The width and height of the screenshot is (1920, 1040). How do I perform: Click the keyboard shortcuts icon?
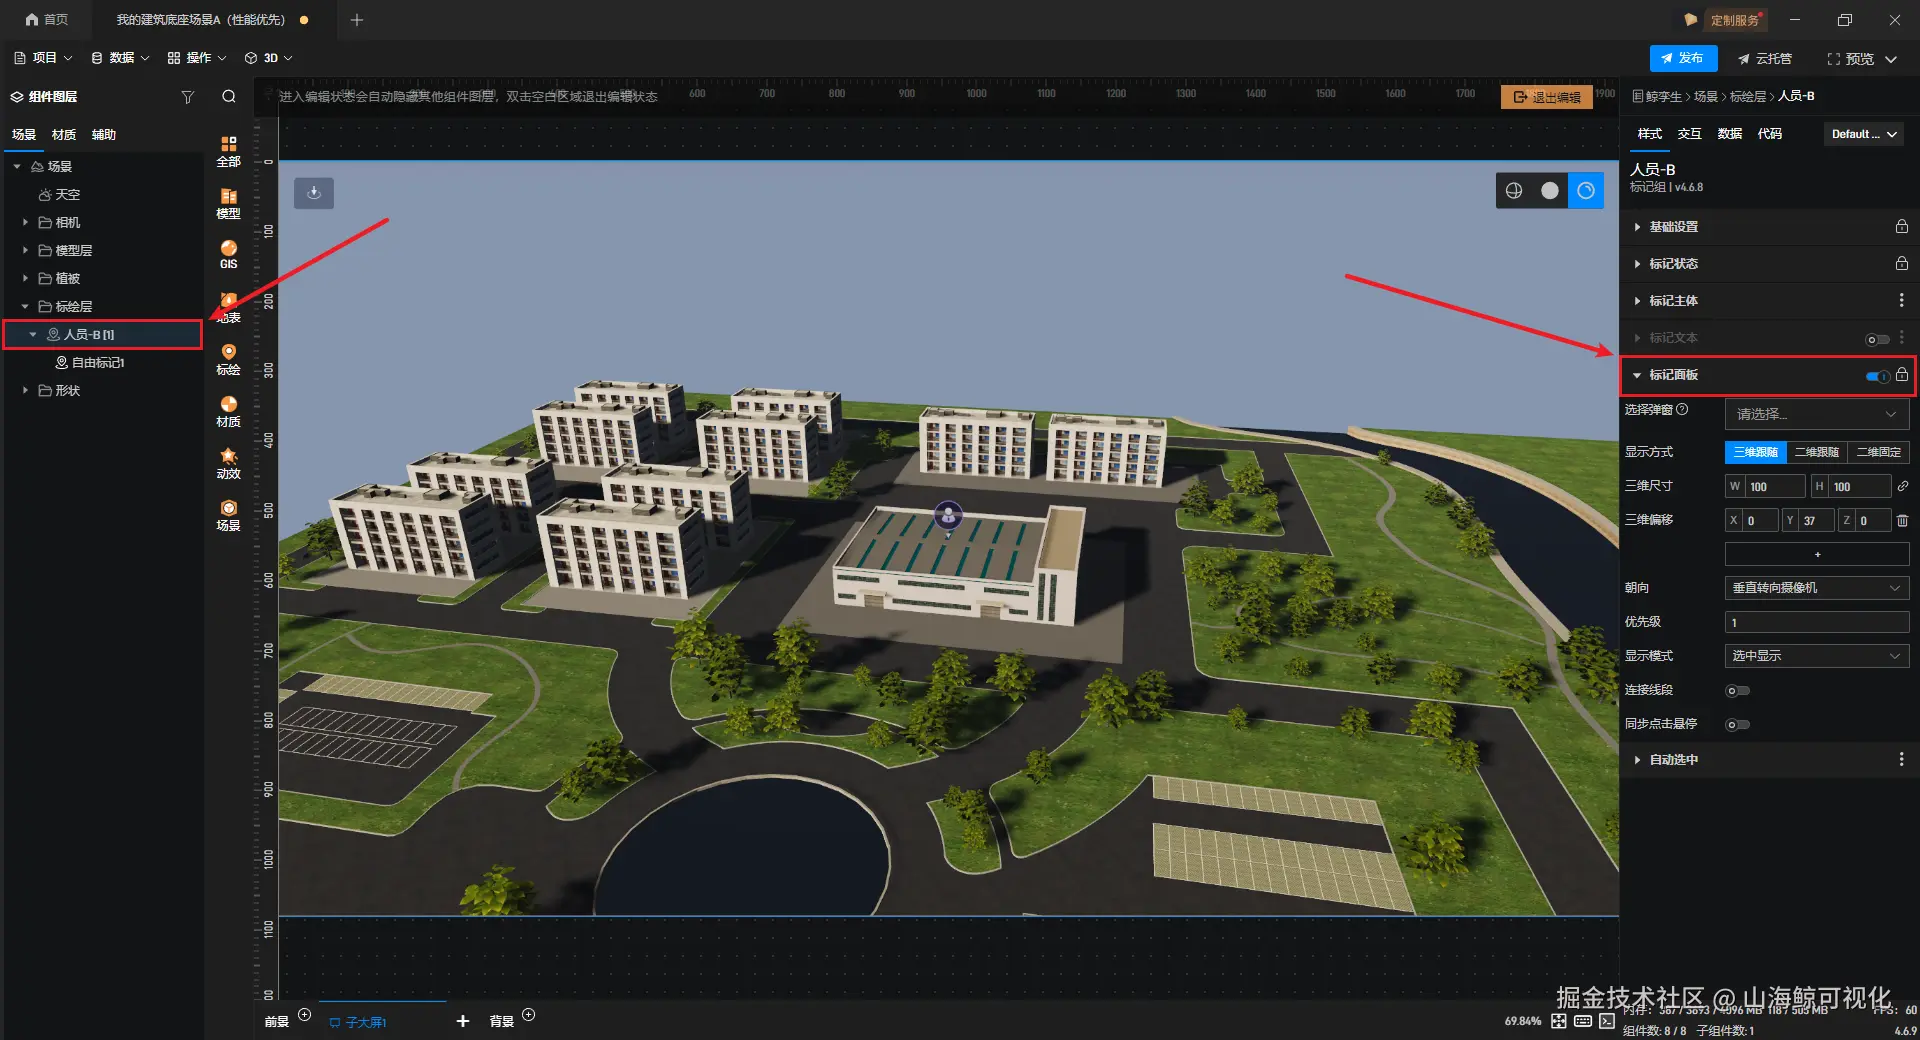click(1583, 1021)
